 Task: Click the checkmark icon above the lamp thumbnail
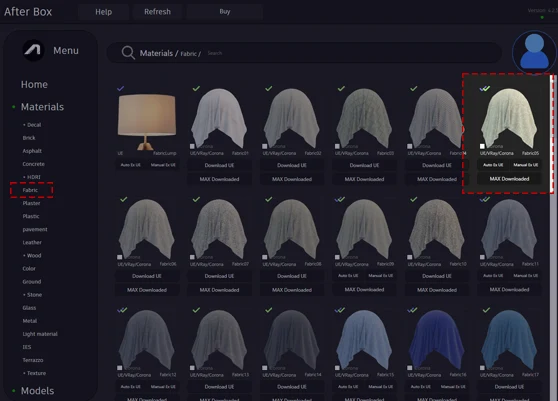tap(121, 88)
